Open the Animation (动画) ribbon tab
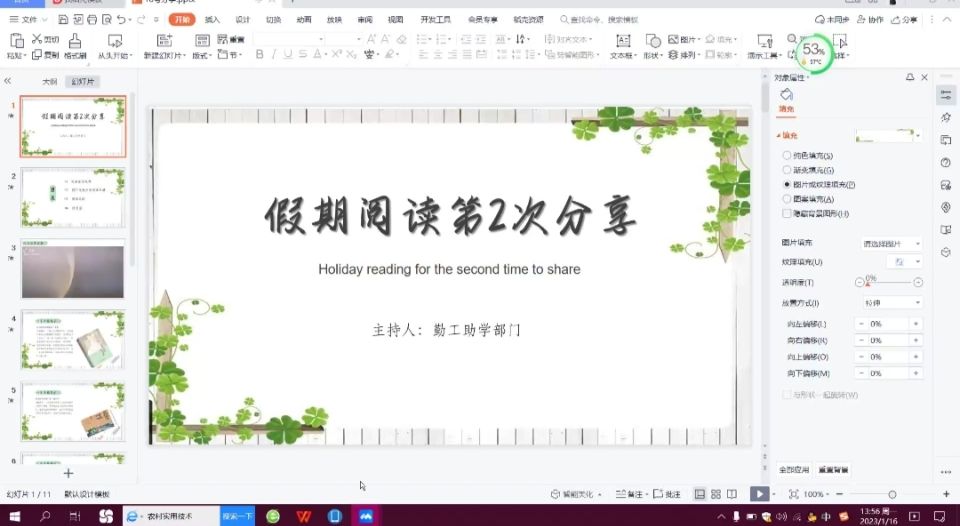The image size is (960, 526). pyautogui.click(x=304, y=19)
